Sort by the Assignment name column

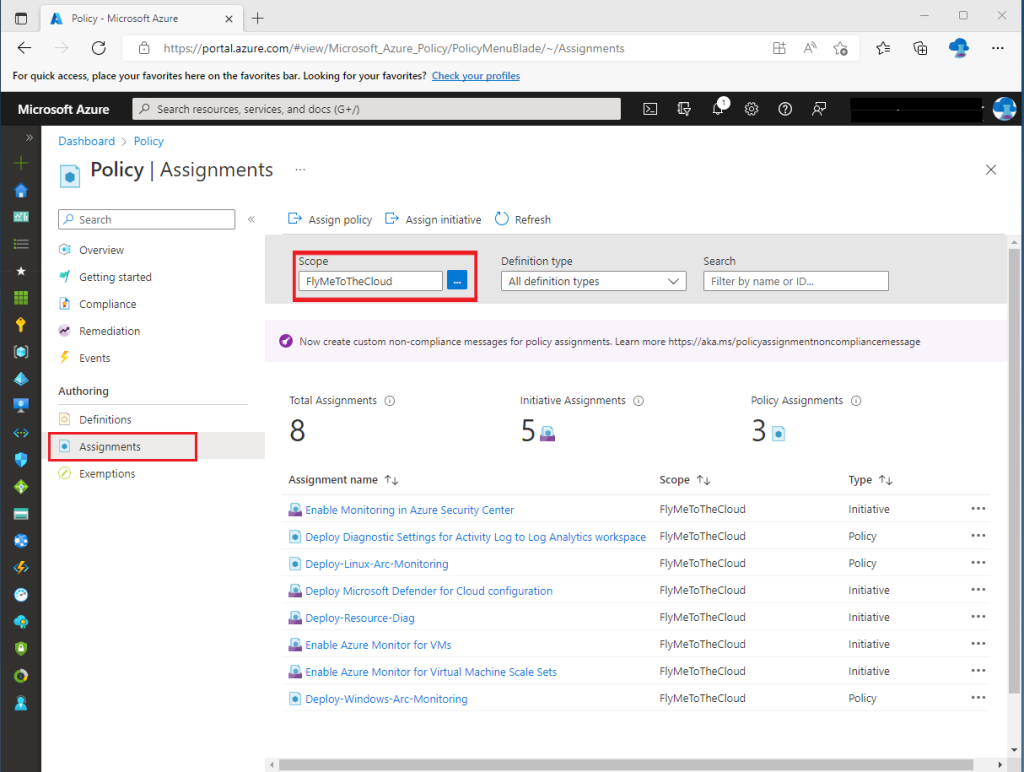pyautogui.click(x=391, y=481)
